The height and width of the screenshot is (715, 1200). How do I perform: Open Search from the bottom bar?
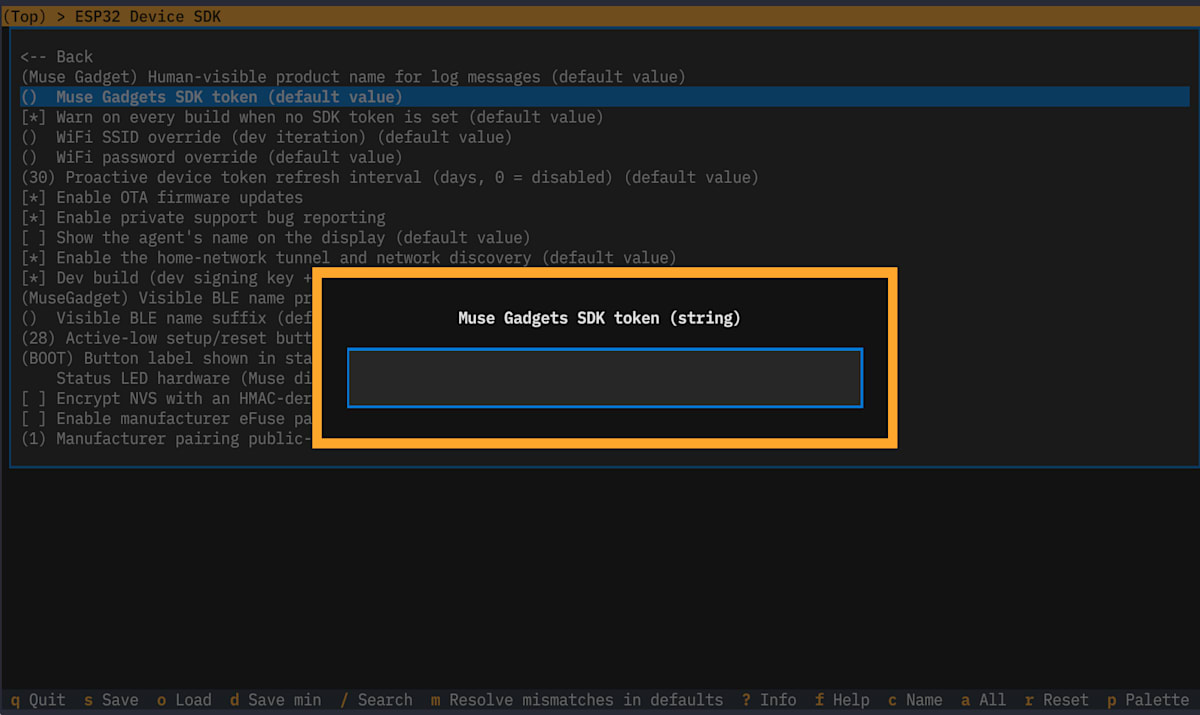coord(376,700)
